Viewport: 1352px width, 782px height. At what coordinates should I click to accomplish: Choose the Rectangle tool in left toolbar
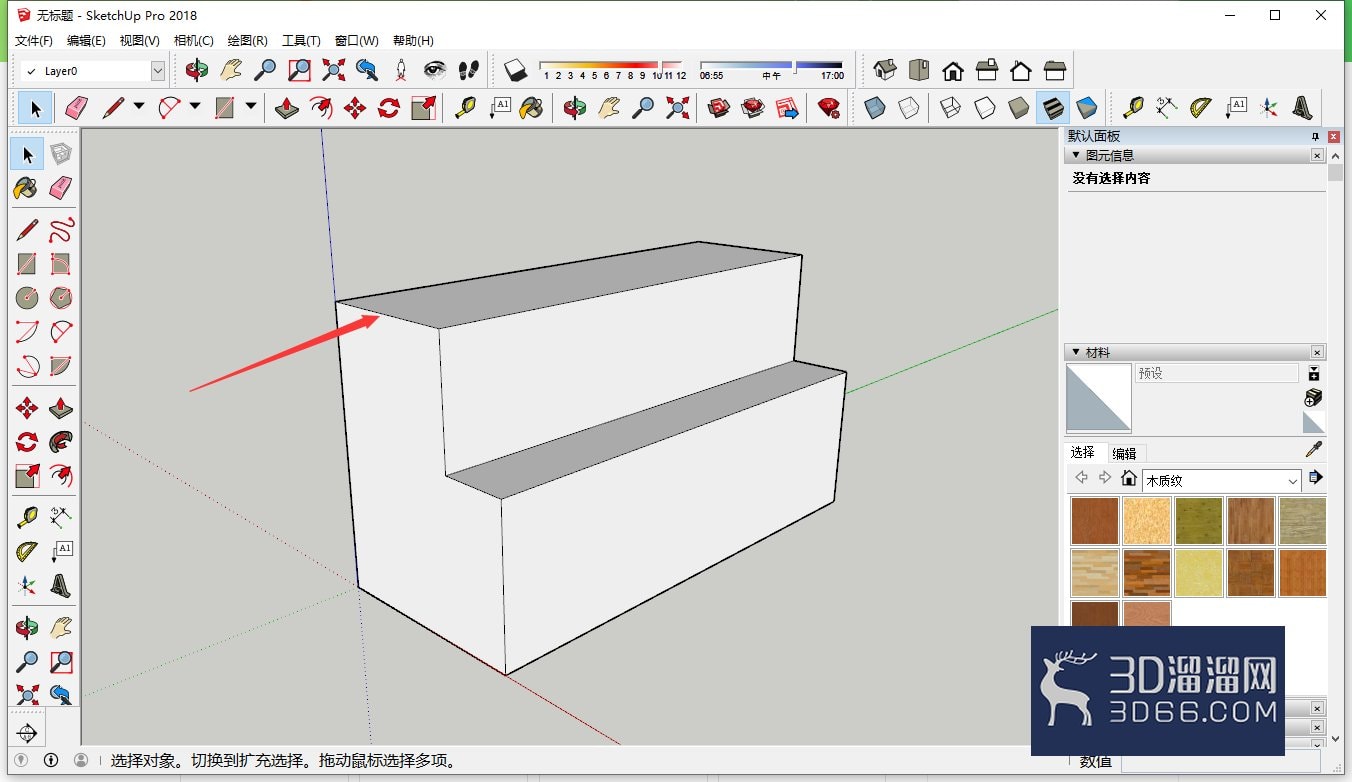tap(27, 264)
